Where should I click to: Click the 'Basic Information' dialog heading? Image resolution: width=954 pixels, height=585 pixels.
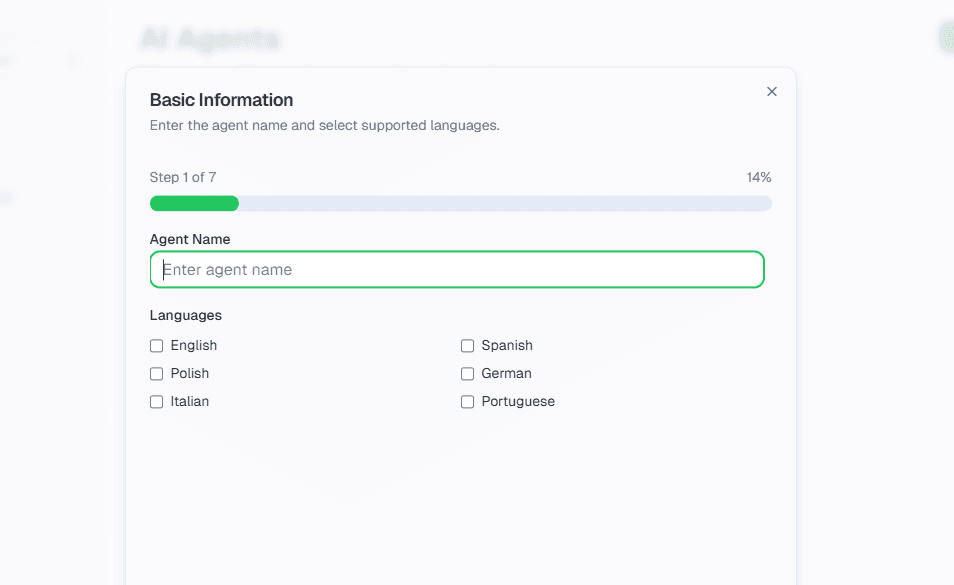pyautogui.click(x=221, y=100)
